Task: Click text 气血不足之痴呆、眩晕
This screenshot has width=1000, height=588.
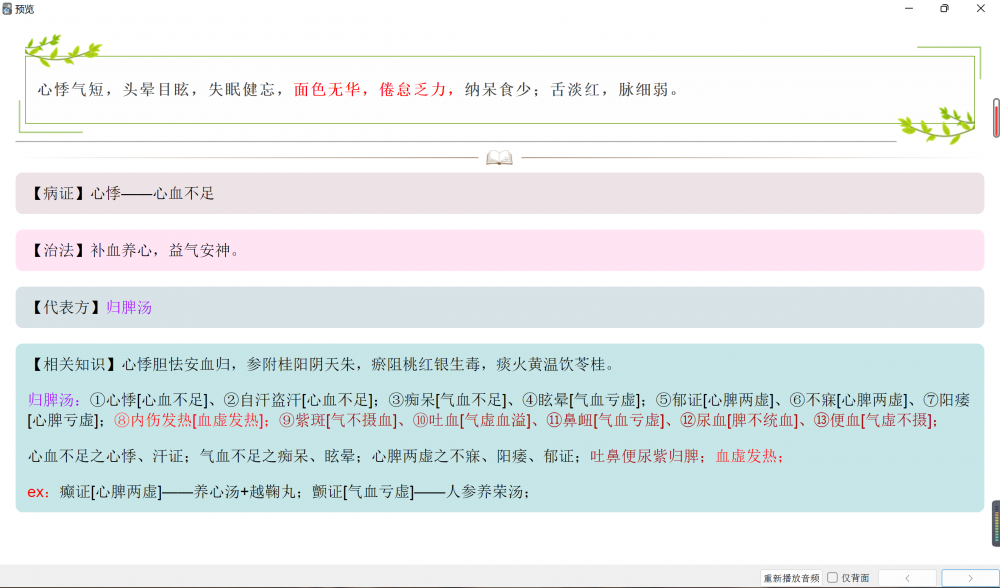Action: [277, 457]
